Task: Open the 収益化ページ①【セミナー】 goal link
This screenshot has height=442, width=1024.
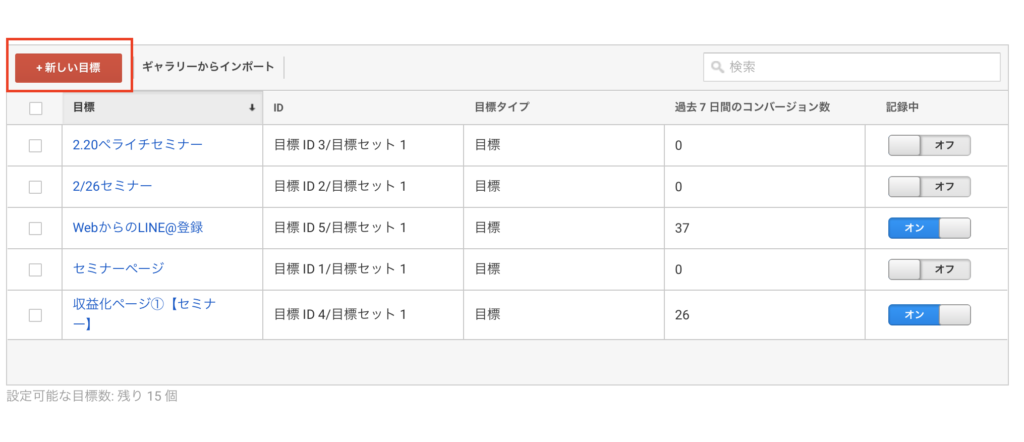Action: 144,304
